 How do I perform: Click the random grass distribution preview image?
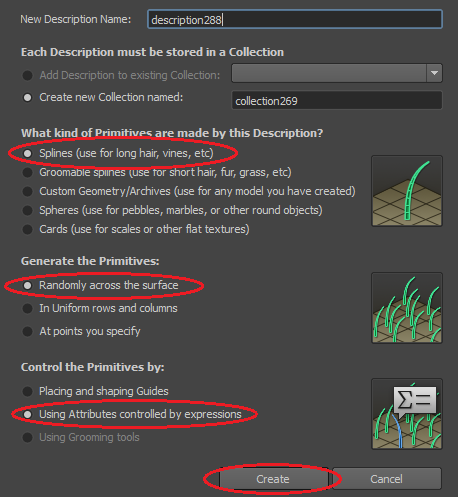coord(407,308)
